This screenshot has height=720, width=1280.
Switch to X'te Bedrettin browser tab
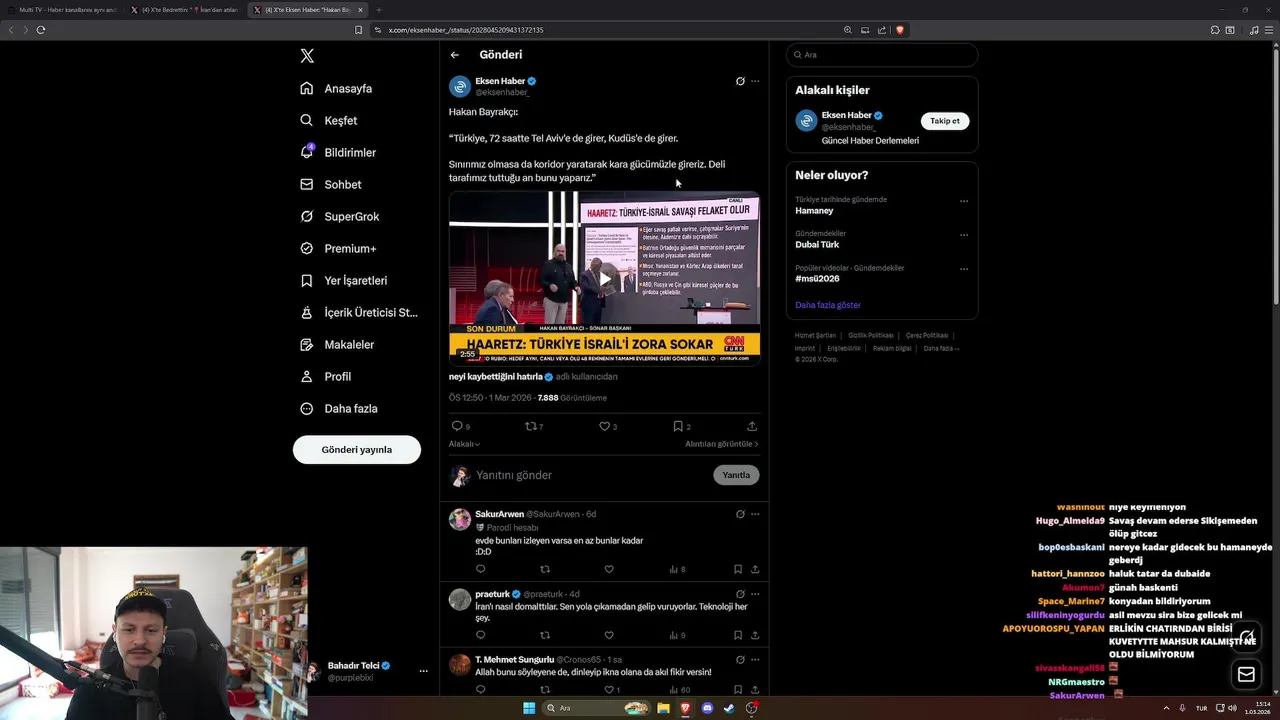click(x=185, y=10)
